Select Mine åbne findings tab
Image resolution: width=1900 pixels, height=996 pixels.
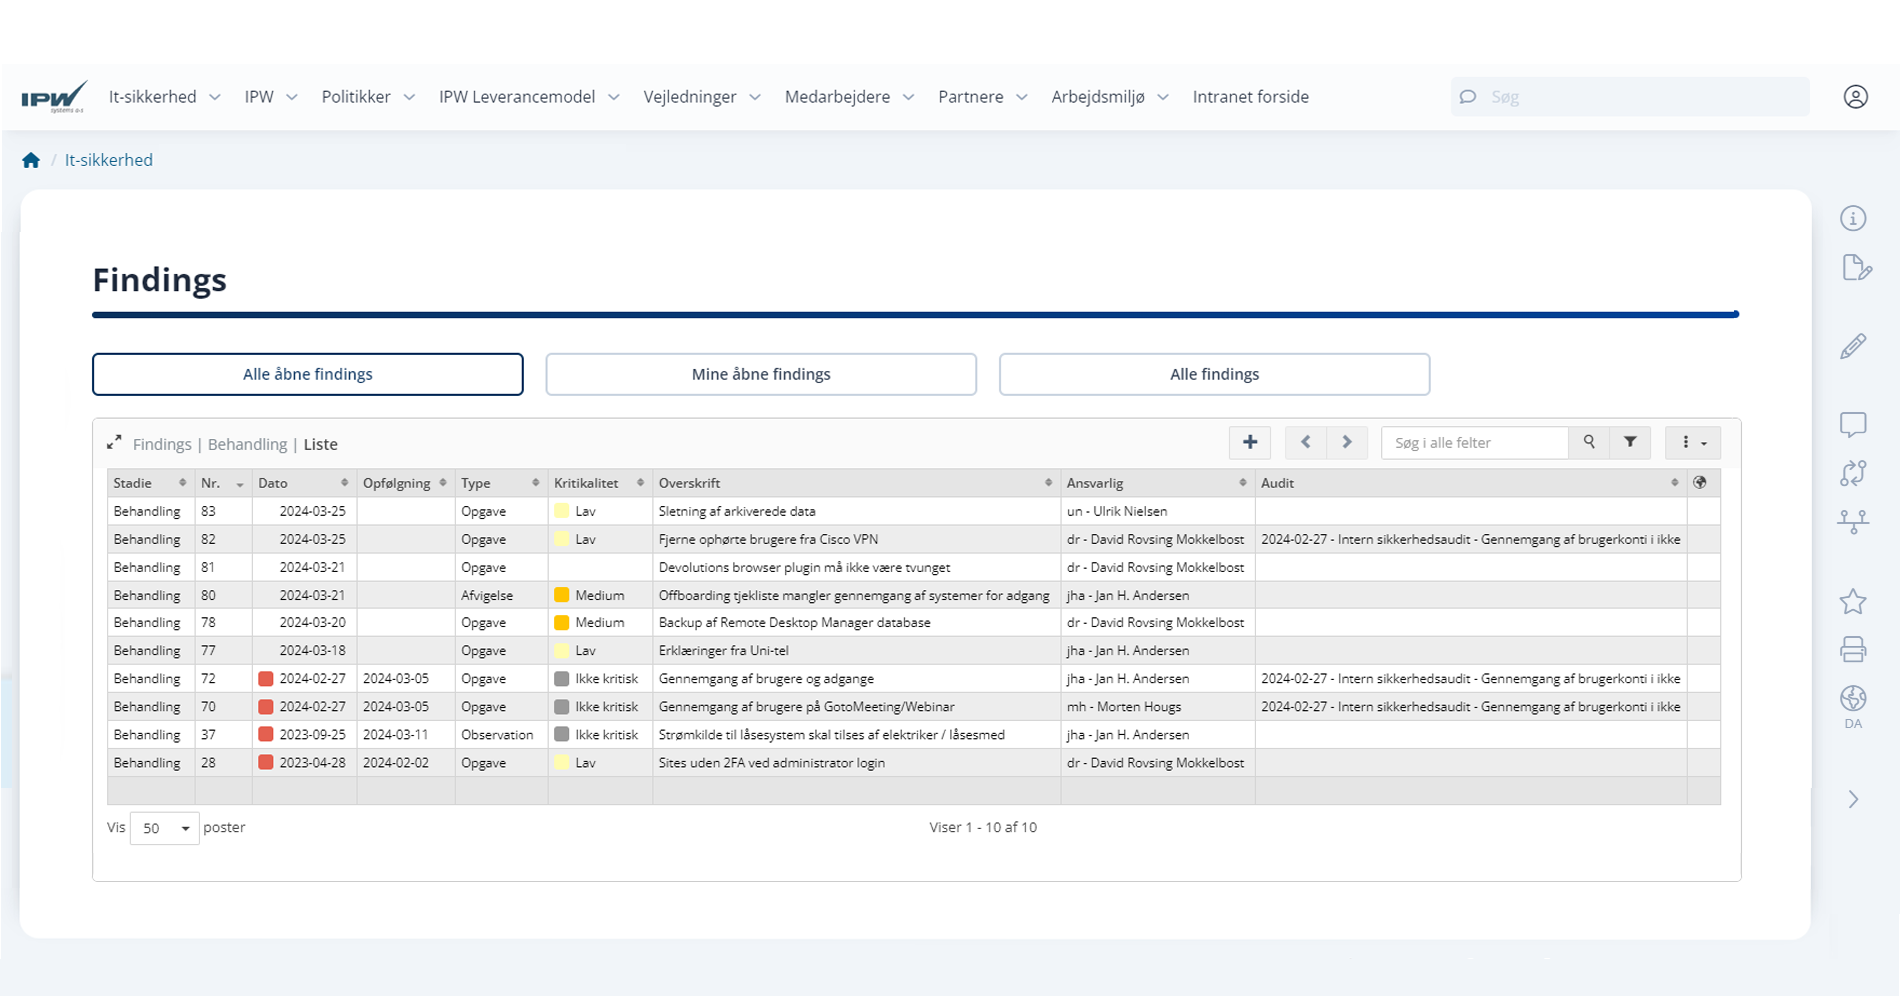pos(761,374)
